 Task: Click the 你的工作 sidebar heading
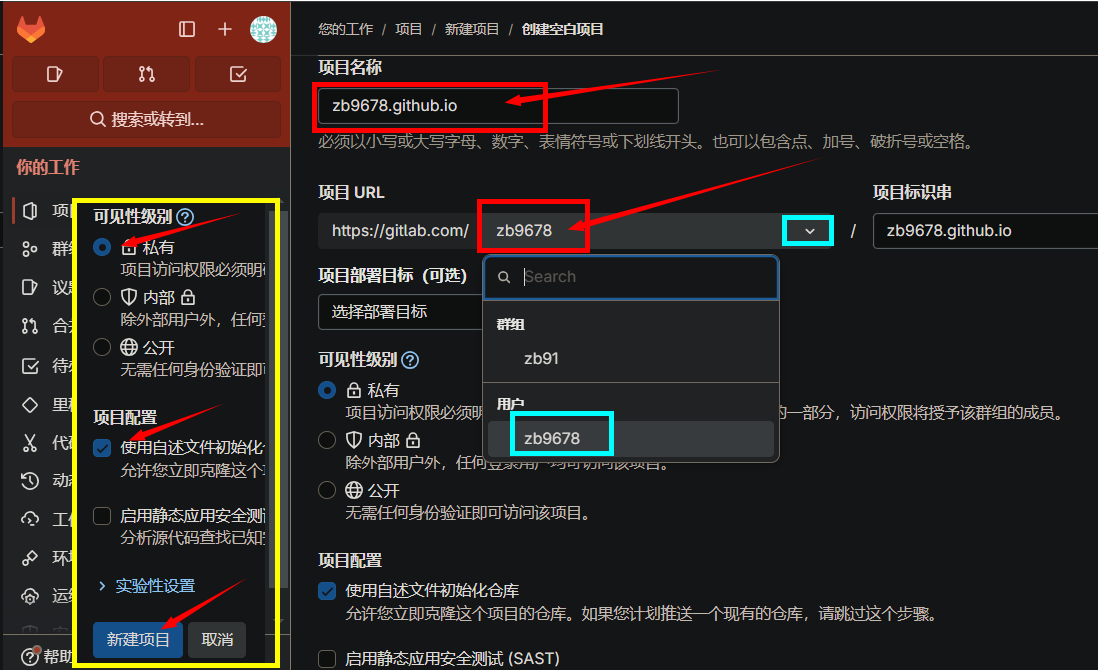coord(48,167)
